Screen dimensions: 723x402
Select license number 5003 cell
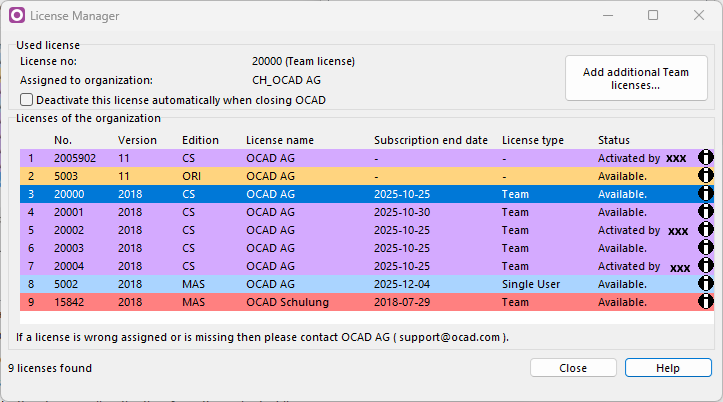point(66,176)
